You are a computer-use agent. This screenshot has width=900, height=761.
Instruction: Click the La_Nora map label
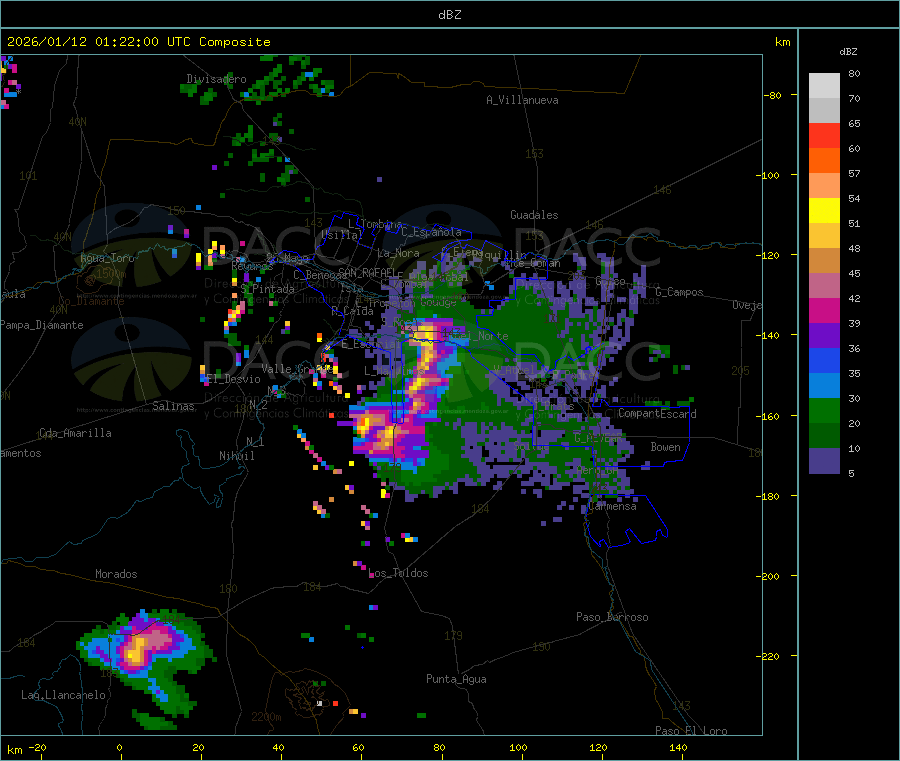(398, 253)
